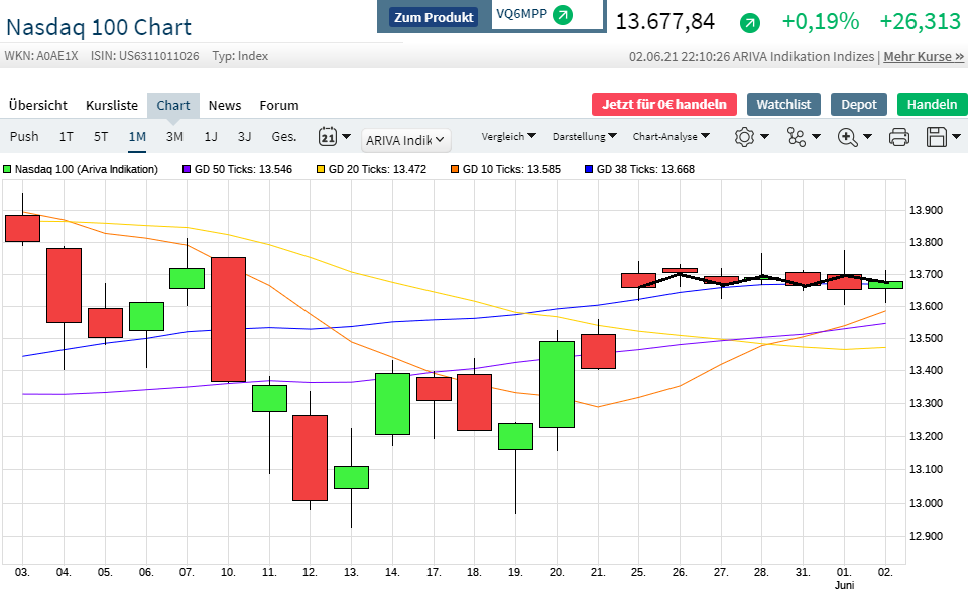
Task: Click blue GD 38 legend swatch
Action: 589,169
